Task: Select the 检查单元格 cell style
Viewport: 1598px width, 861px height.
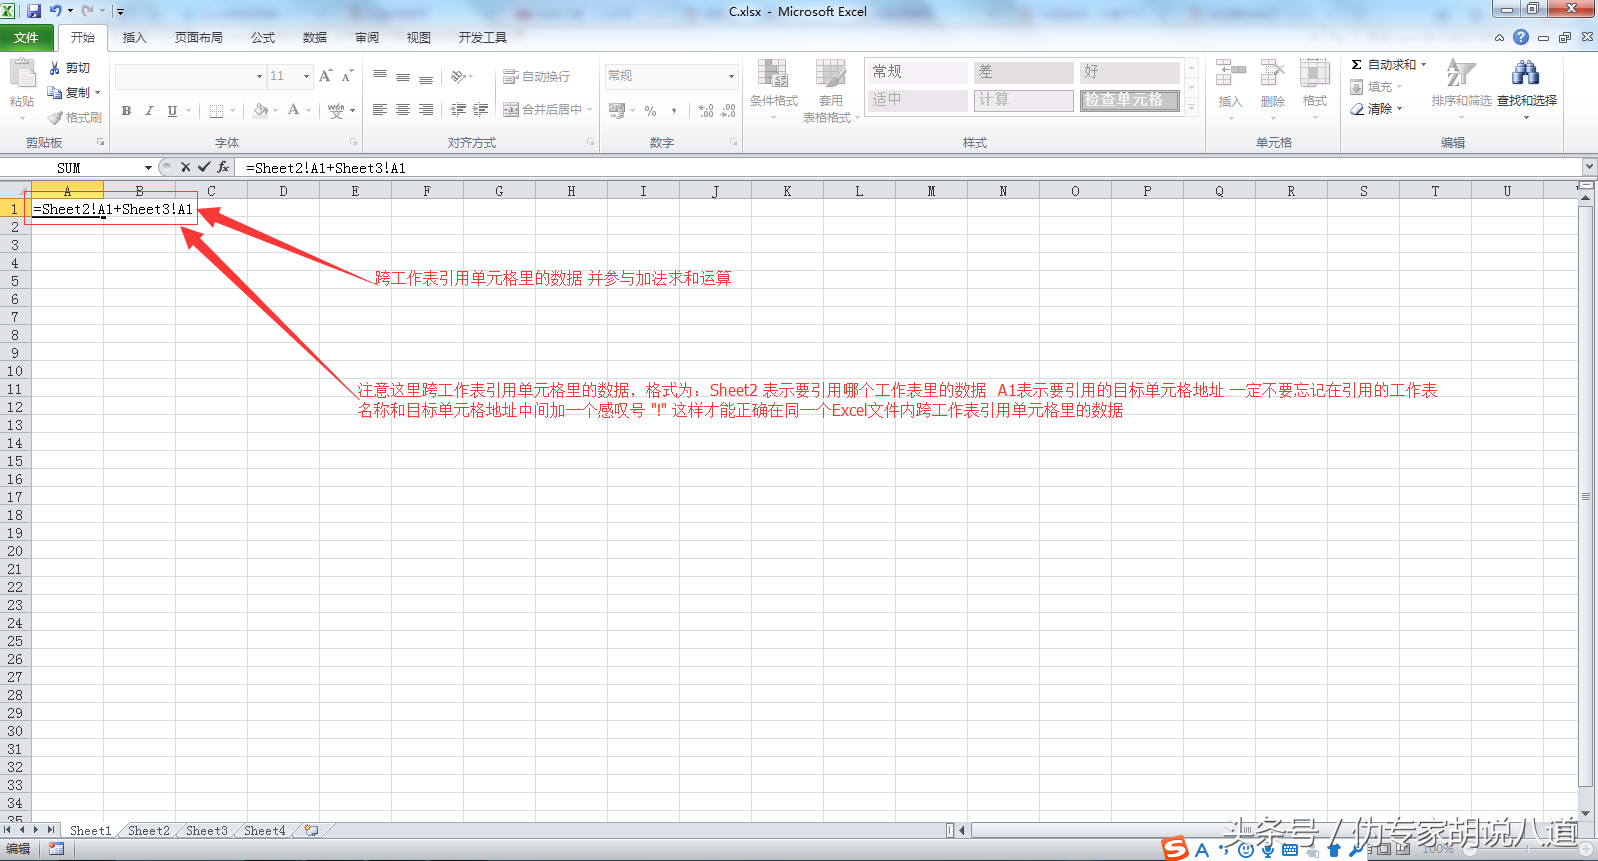Action: [1130, 100]
